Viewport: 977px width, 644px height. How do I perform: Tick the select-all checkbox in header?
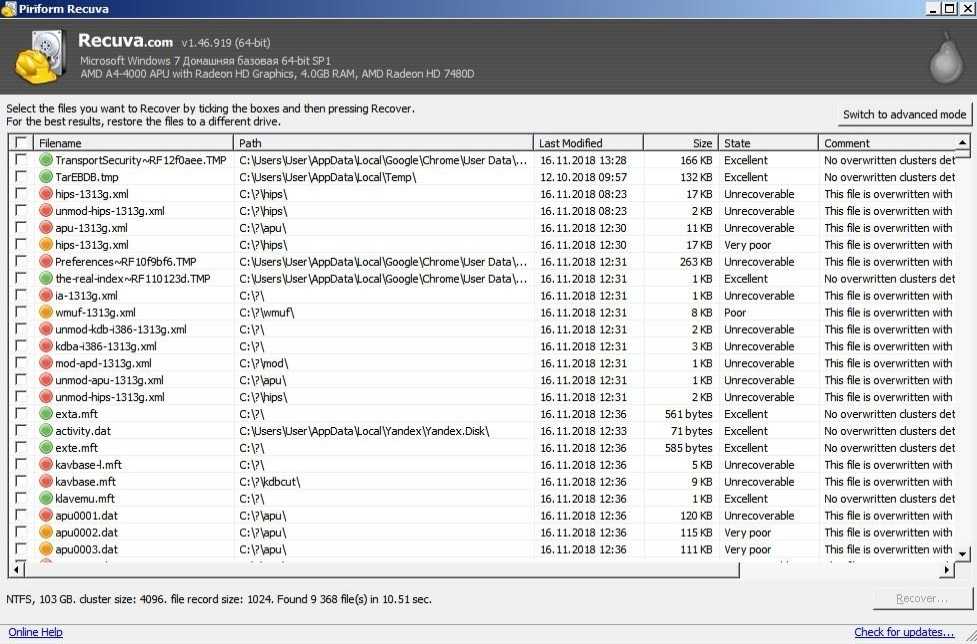point(21,143)
